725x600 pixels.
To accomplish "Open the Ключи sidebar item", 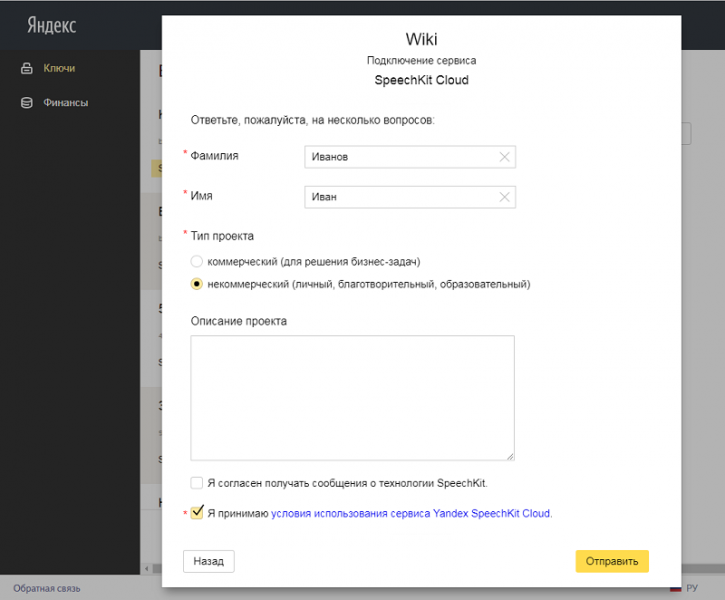I will (59, 68).
